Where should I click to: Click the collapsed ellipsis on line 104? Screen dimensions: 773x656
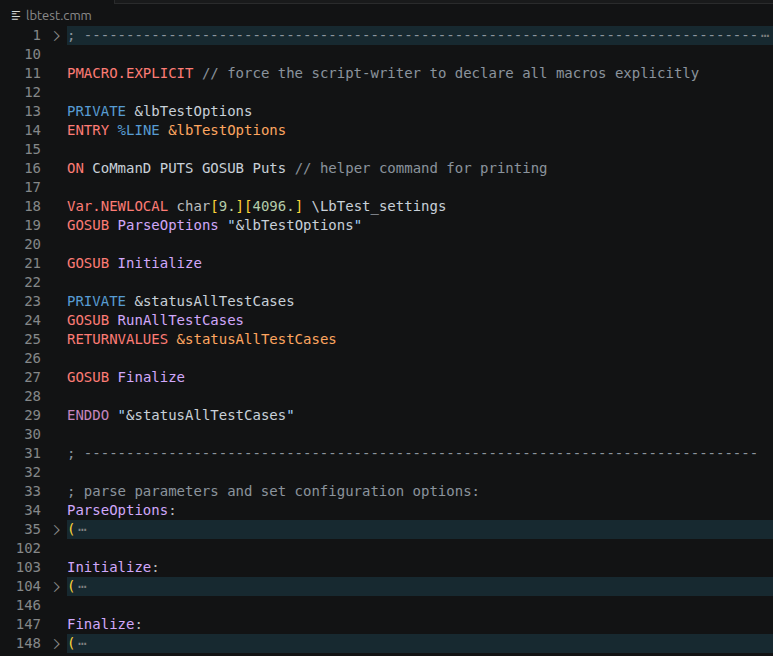click(82, 587)
